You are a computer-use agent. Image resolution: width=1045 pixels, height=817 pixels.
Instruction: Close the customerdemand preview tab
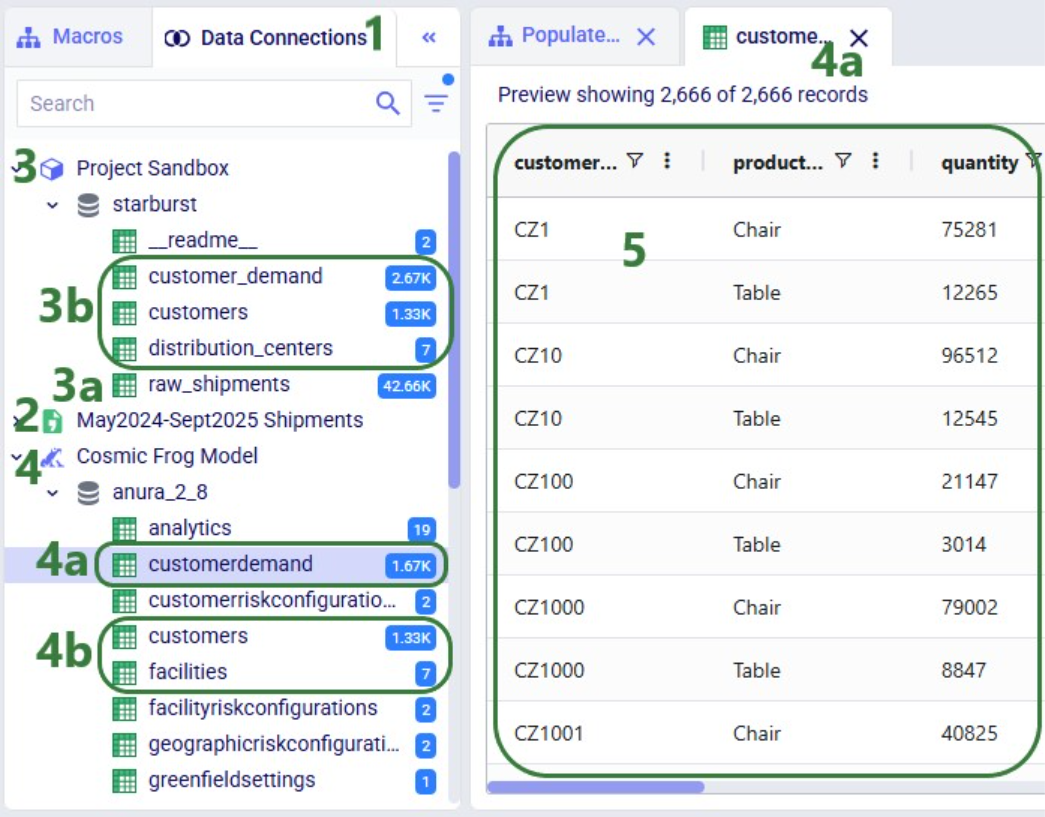(x=859, y=37)
